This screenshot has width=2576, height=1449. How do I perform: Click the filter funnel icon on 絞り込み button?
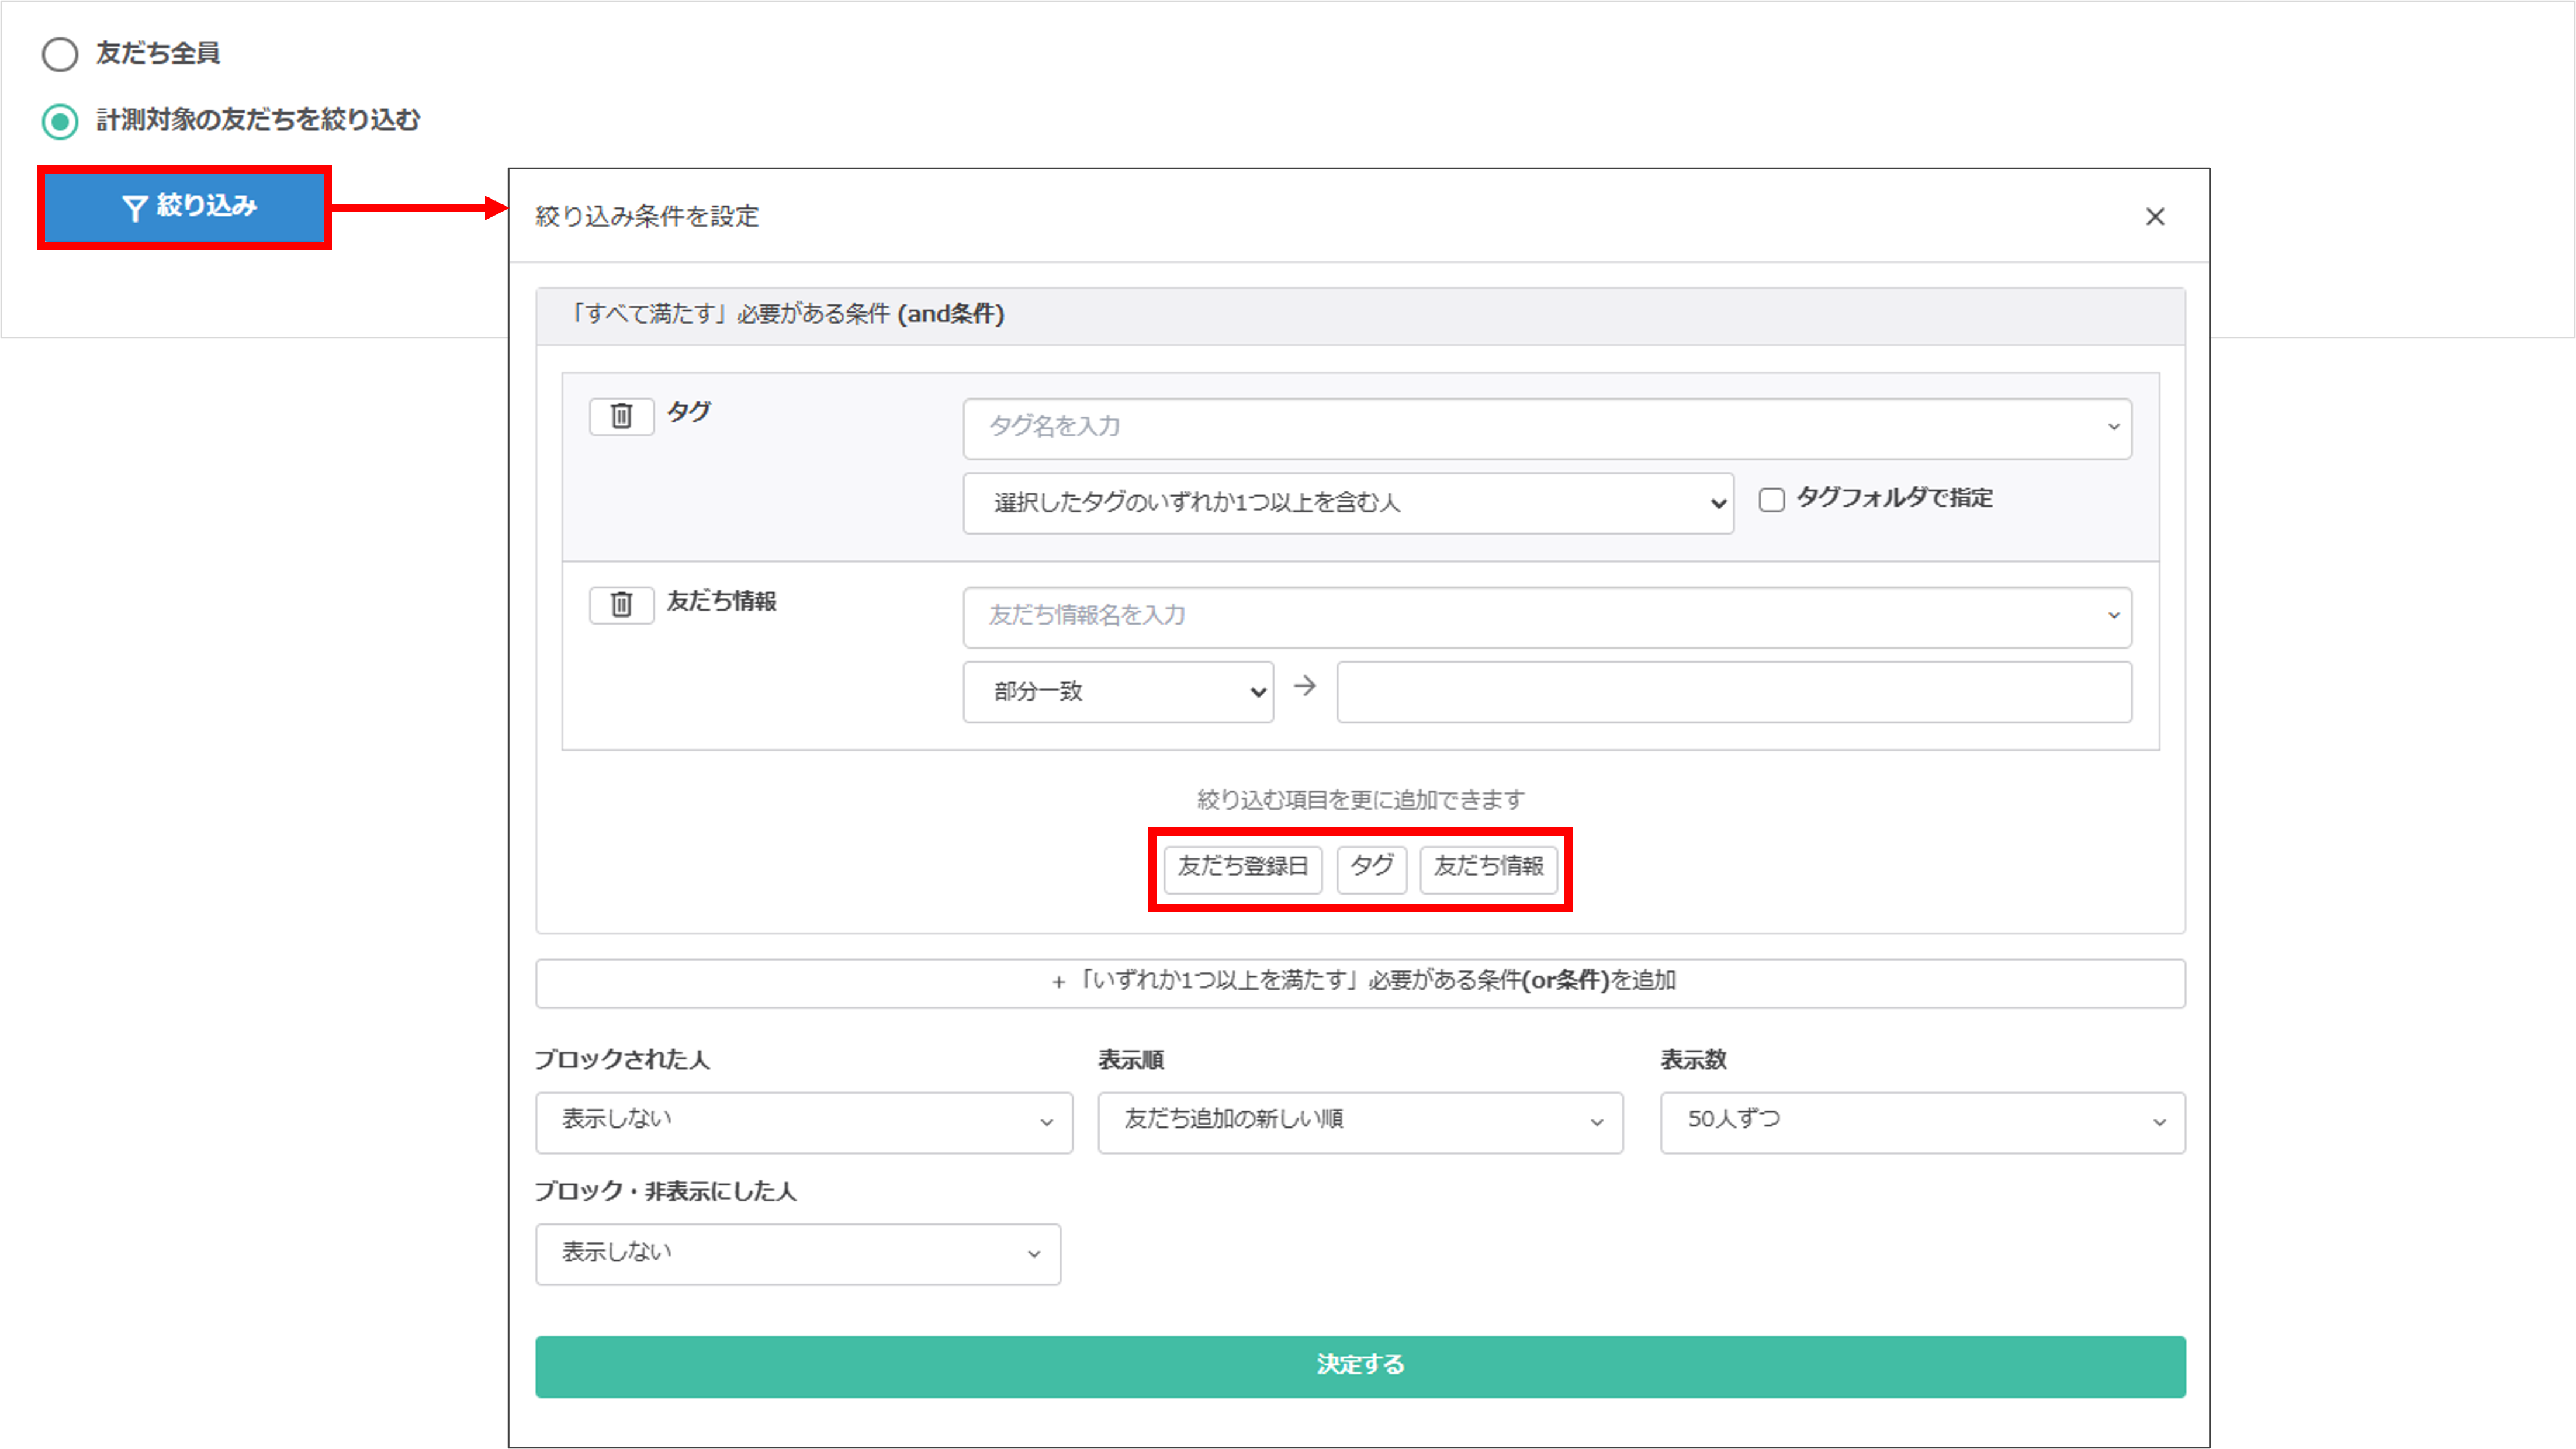click(136, 207)
